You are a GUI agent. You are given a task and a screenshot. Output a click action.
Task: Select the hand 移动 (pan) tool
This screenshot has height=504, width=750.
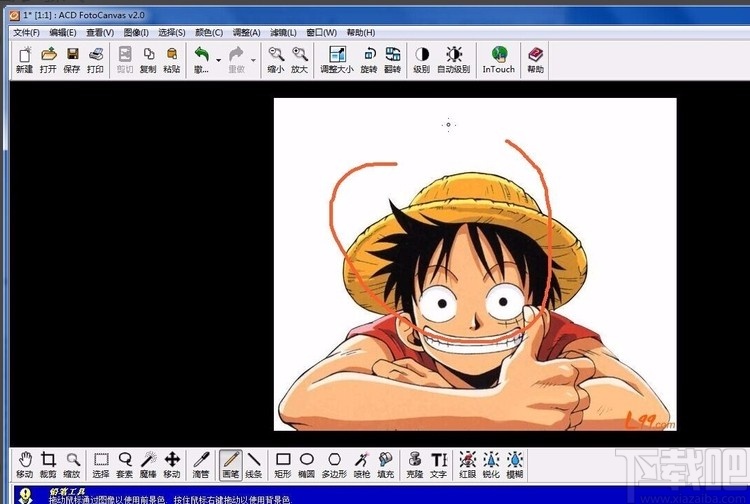[x=24, y=465]
